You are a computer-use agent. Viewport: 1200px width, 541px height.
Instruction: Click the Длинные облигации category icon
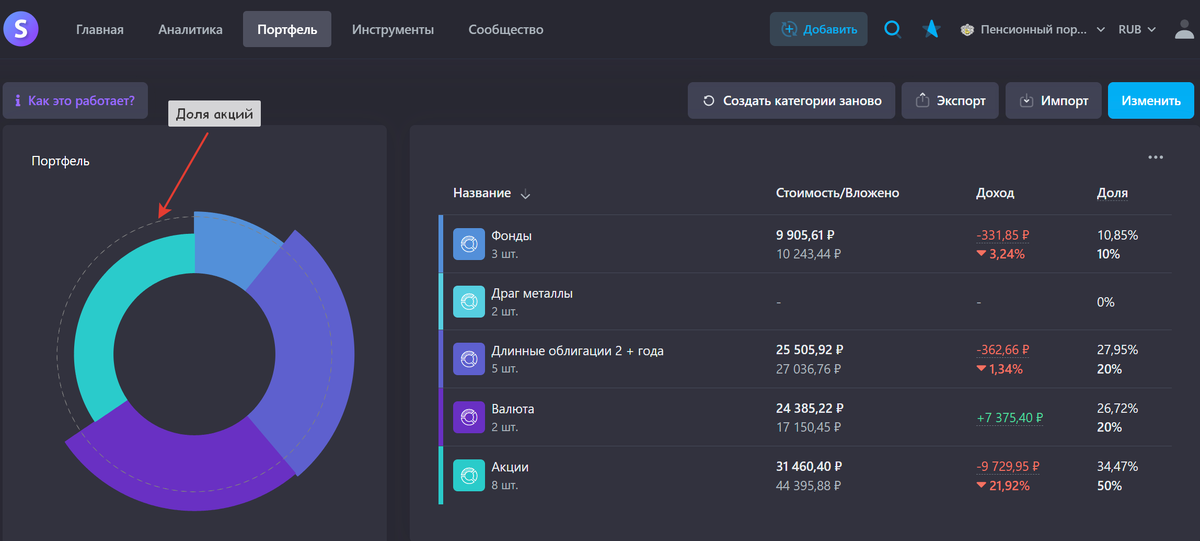pyautogui.click(x=469, y=359)
